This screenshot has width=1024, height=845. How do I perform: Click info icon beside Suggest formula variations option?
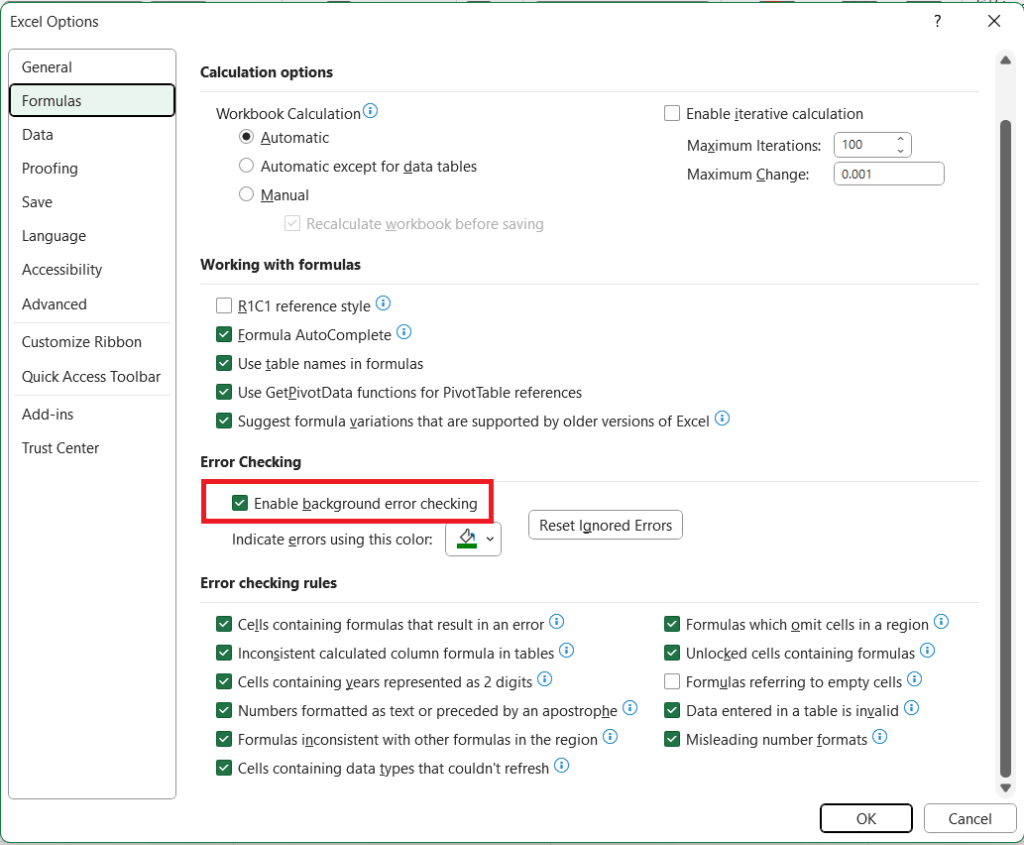point(722,421)
